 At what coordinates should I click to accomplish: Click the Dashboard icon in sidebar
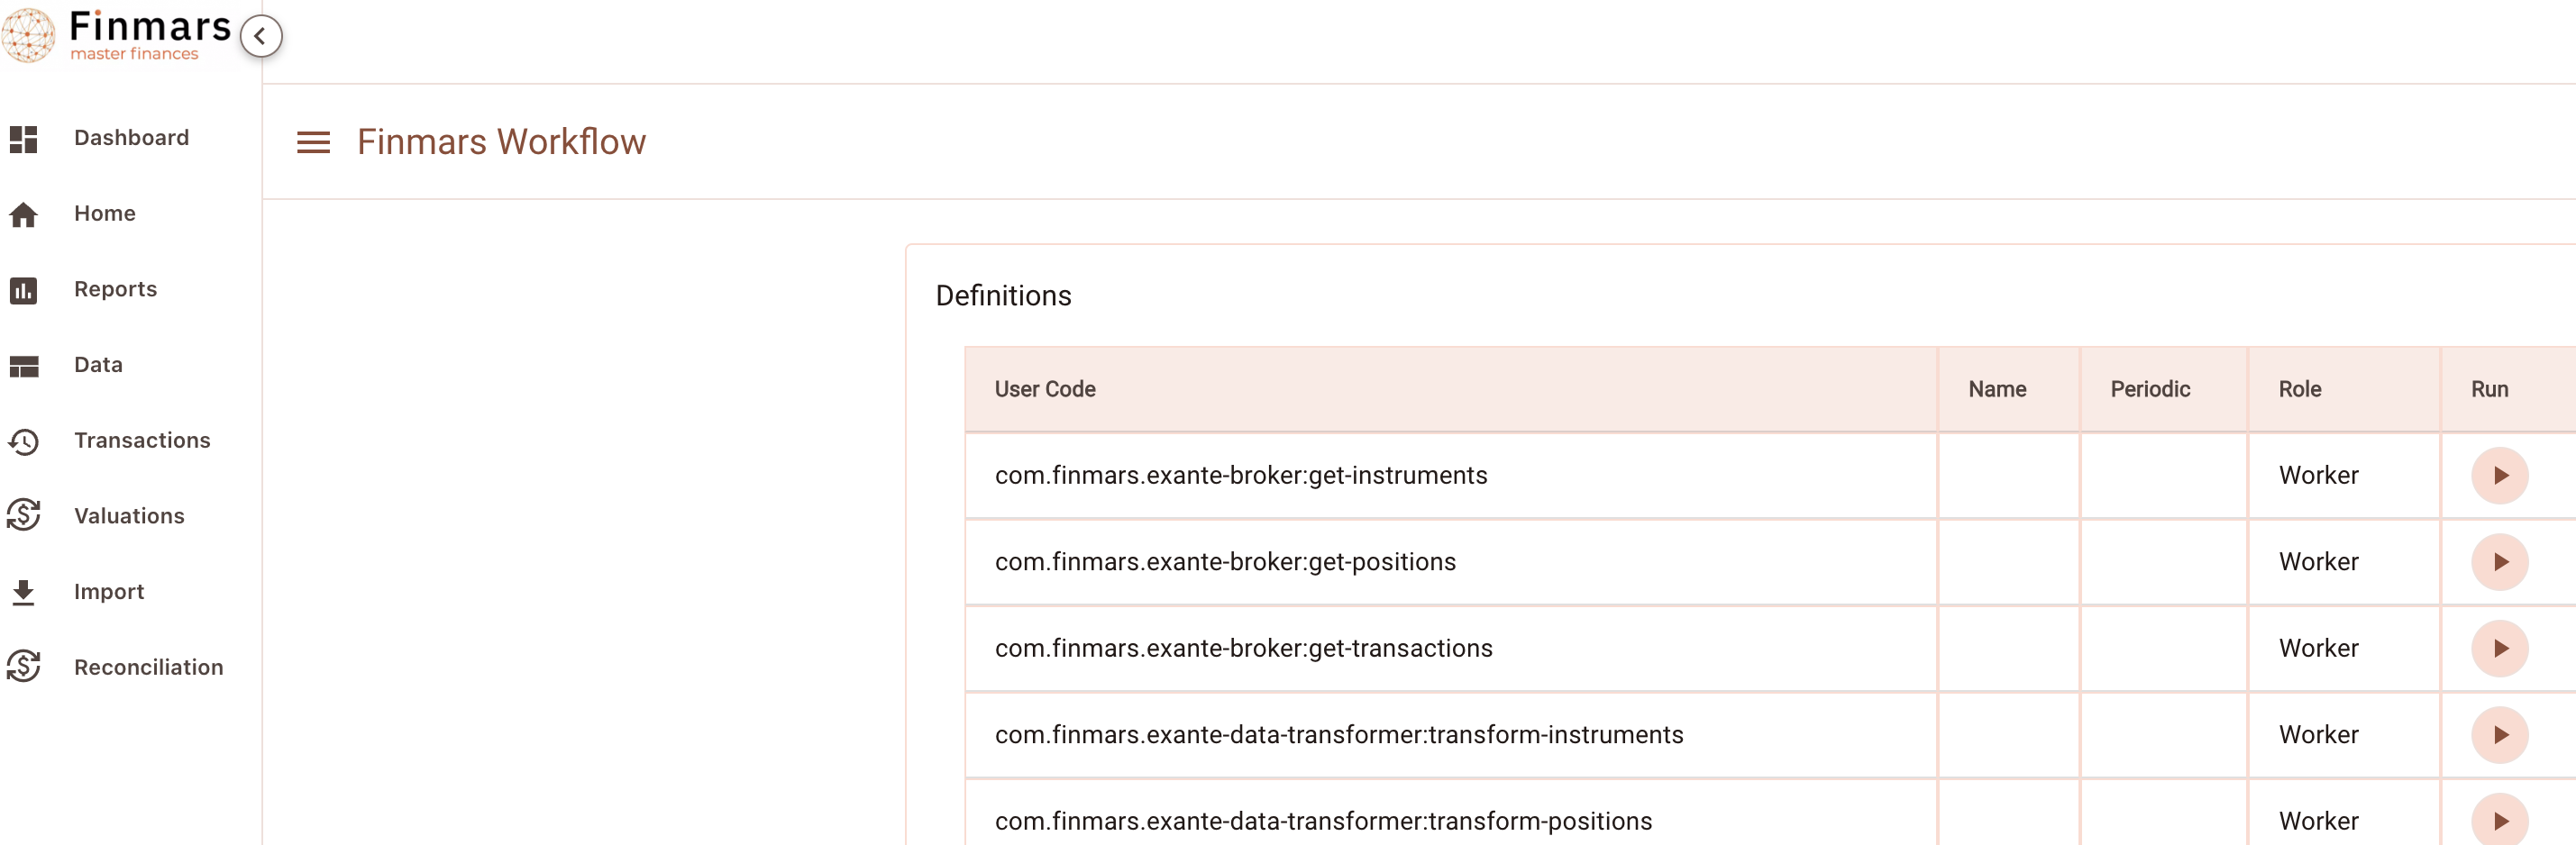tap(23, 138)
